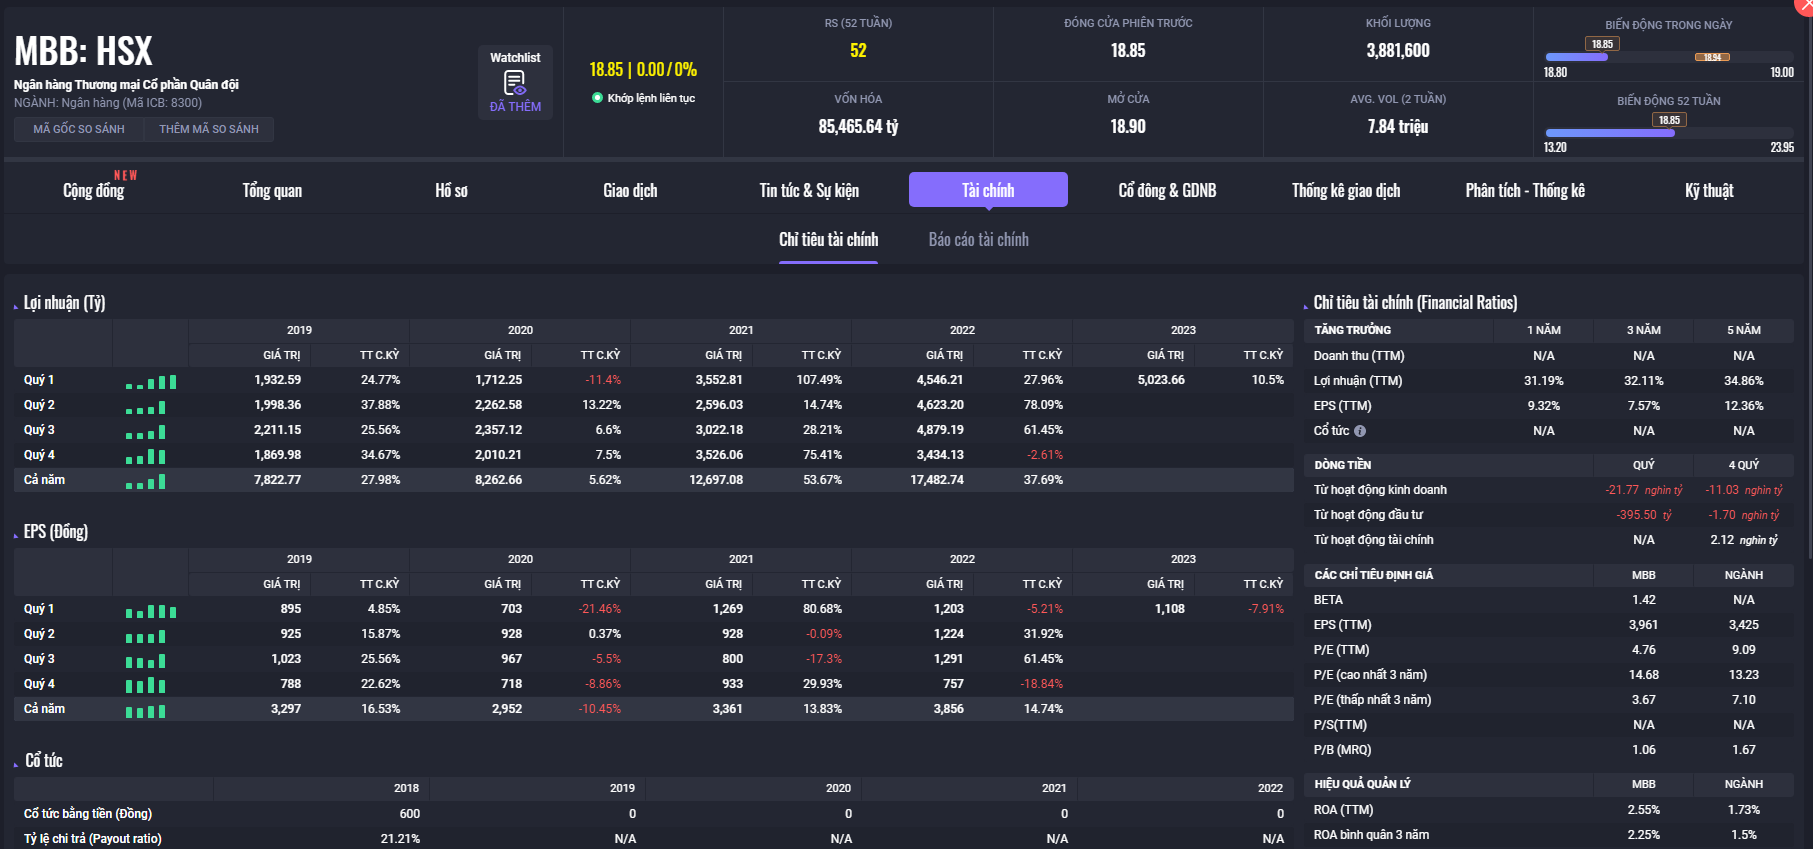Click the red close icon at top-right corner
The image size is (1813, 849).
click(1804, 5)
